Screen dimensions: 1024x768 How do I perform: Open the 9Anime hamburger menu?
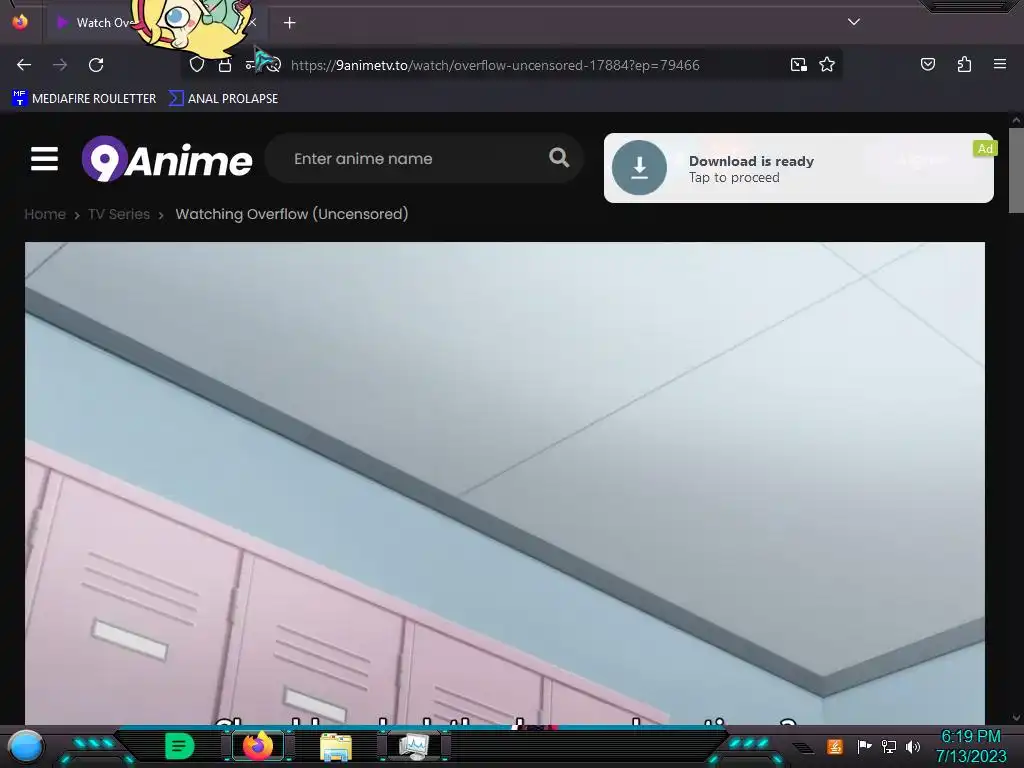(x=44, y=159)
